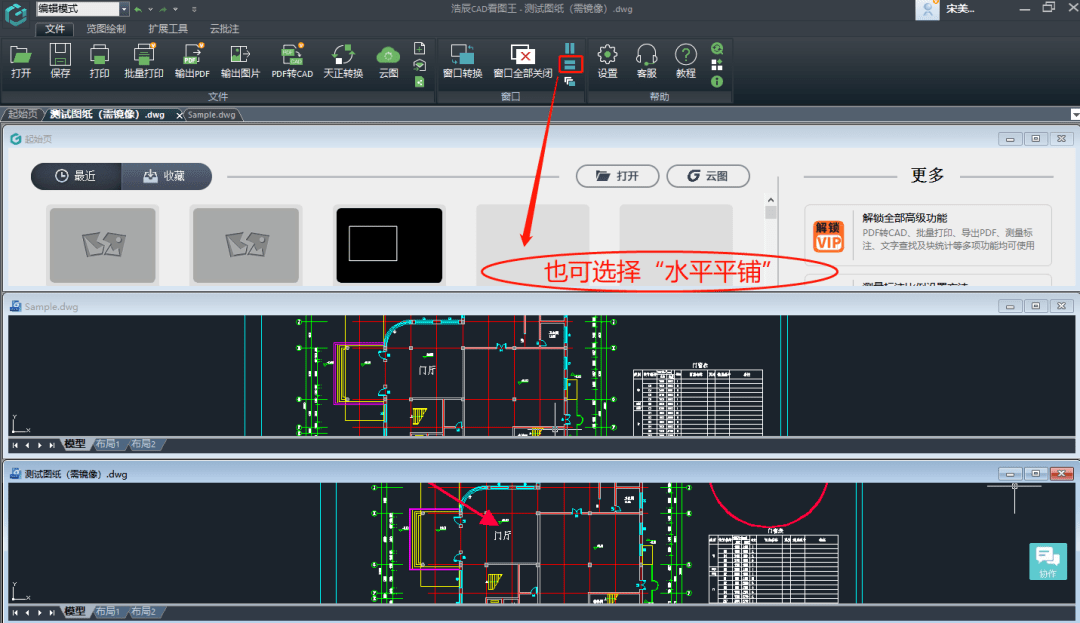Click the 天正转换 conversion icon

343,60
